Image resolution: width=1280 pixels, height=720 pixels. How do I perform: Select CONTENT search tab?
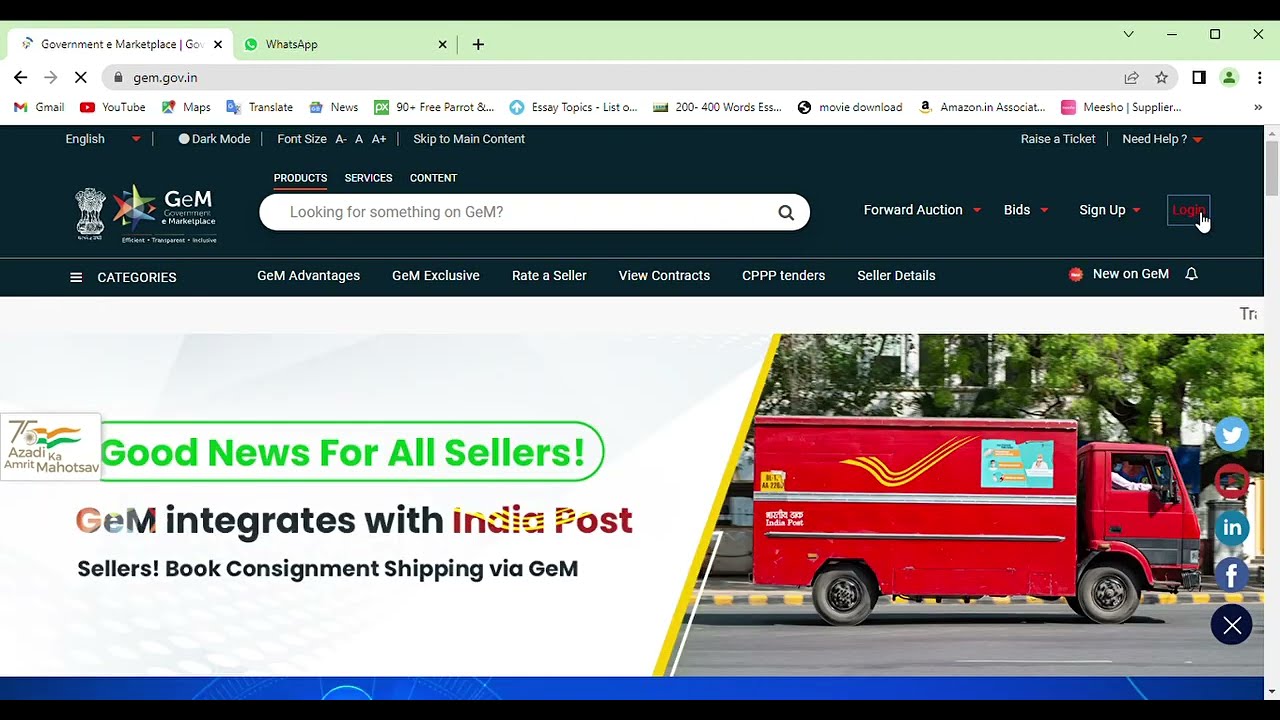433,178
